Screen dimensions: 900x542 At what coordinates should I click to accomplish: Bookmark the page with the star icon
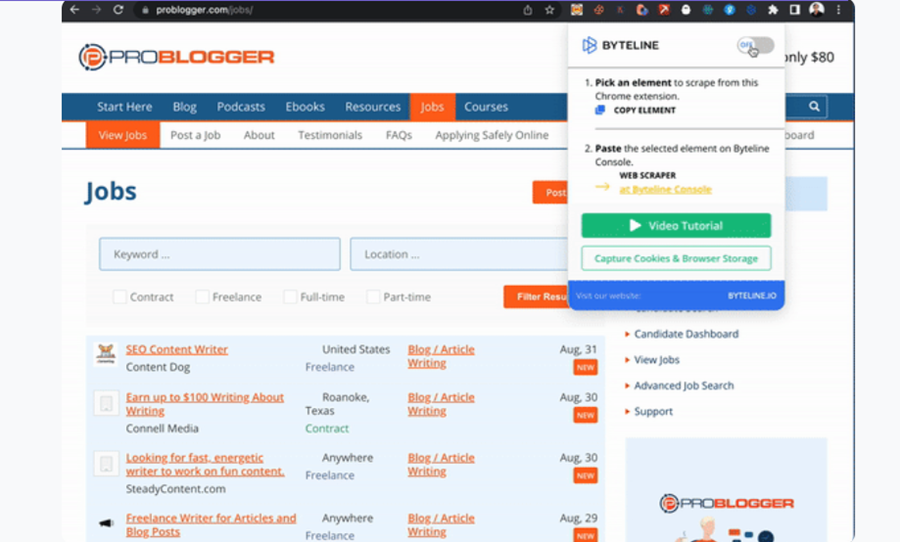tap(549, 10)
